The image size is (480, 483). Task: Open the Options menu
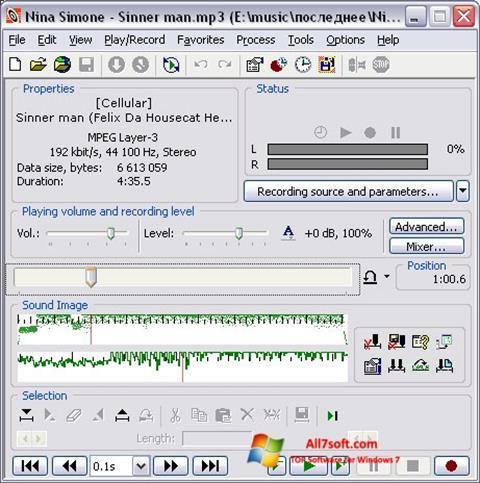pyautogui.click(x=345, y=40)
